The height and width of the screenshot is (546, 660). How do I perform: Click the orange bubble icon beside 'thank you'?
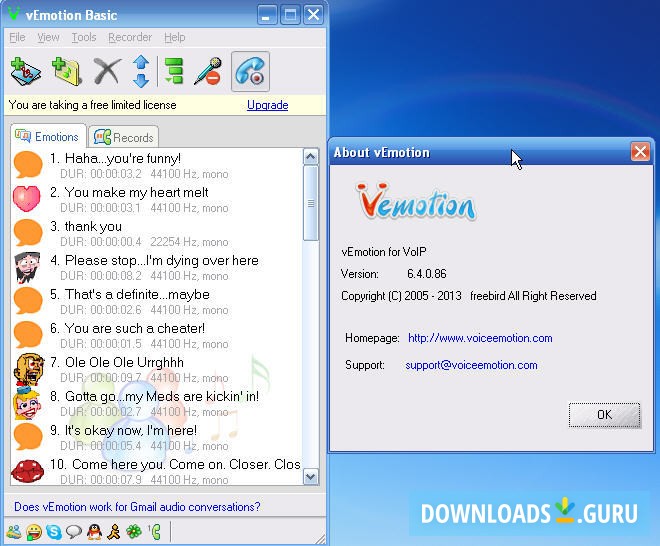click(28, 233)
